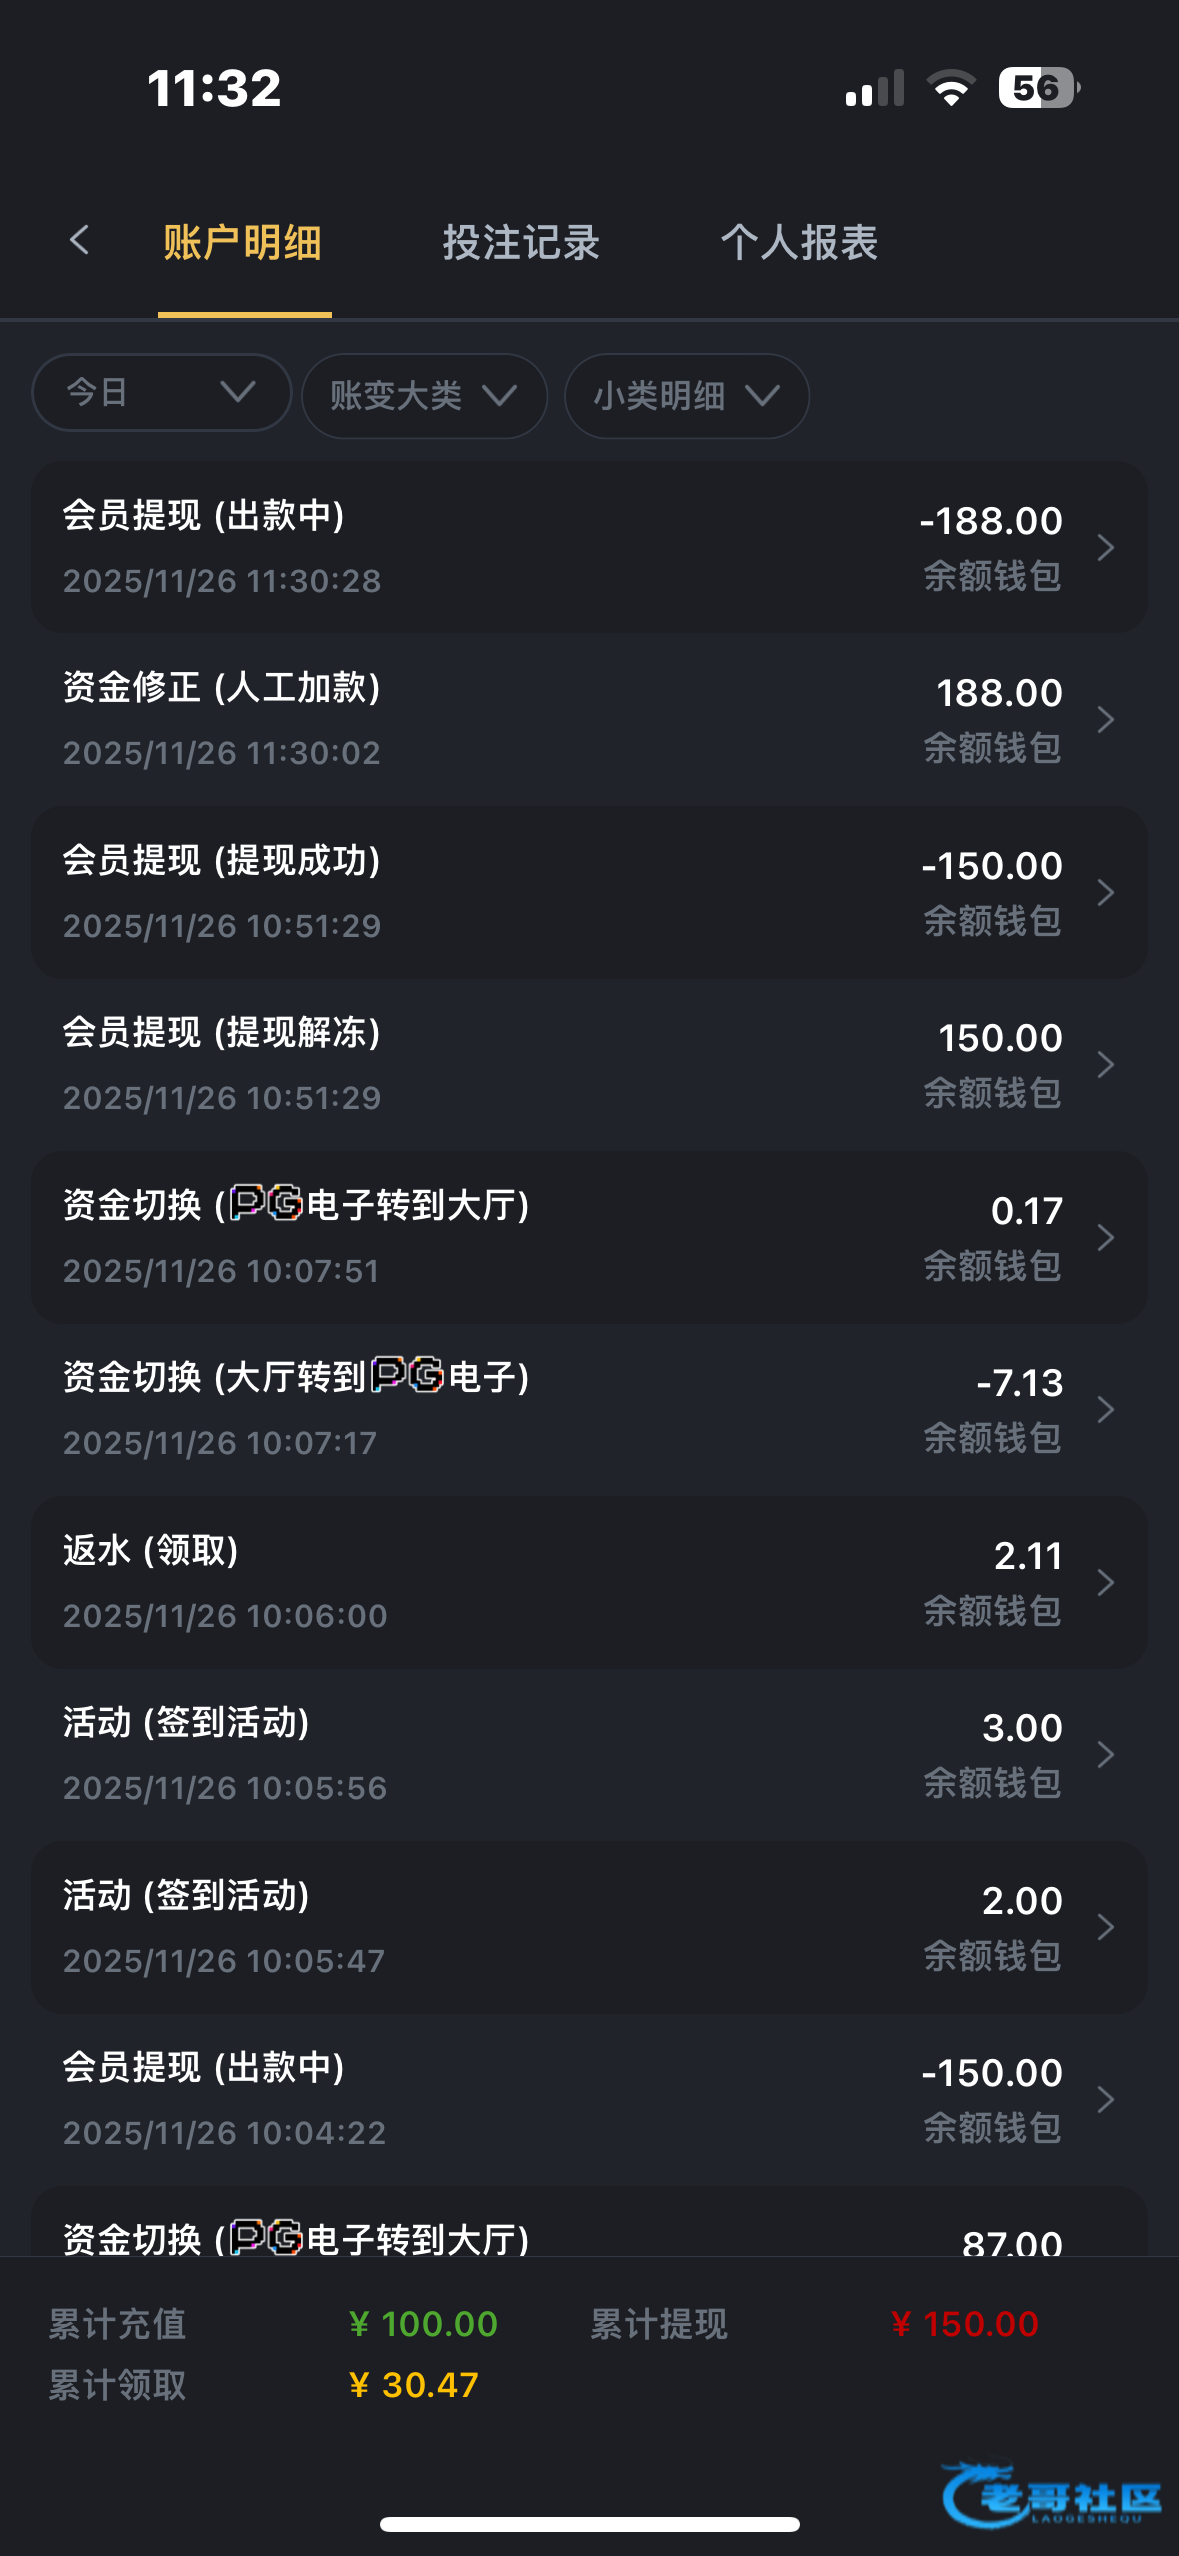The image size is (1179, 2556).
Task: Tap the 老哥社区 watermark logo
Action: click(x=1052, y=2495)
